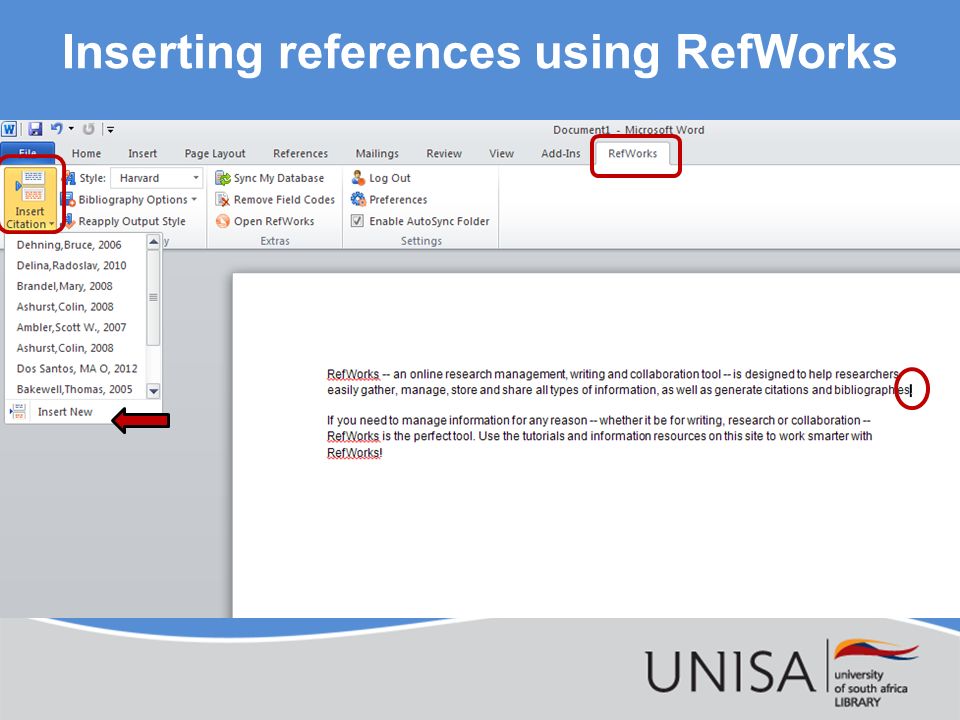Switch to the References tab
This screenshot has height=720, width=960.
click(300, 154)
